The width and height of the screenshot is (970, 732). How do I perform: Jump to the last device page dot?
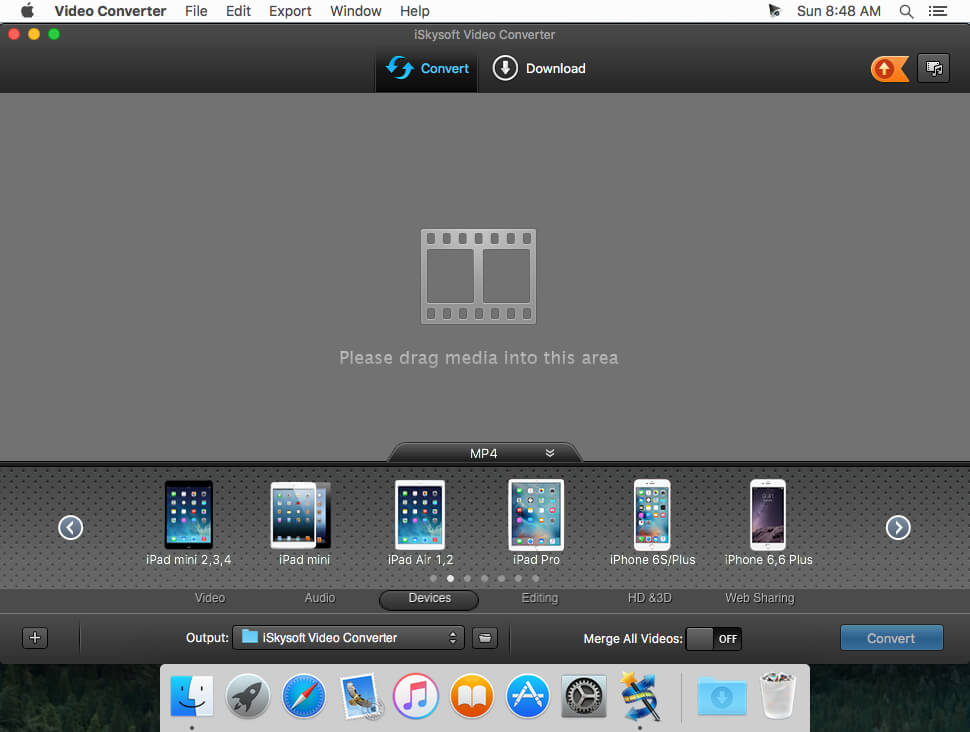(535, 579)
